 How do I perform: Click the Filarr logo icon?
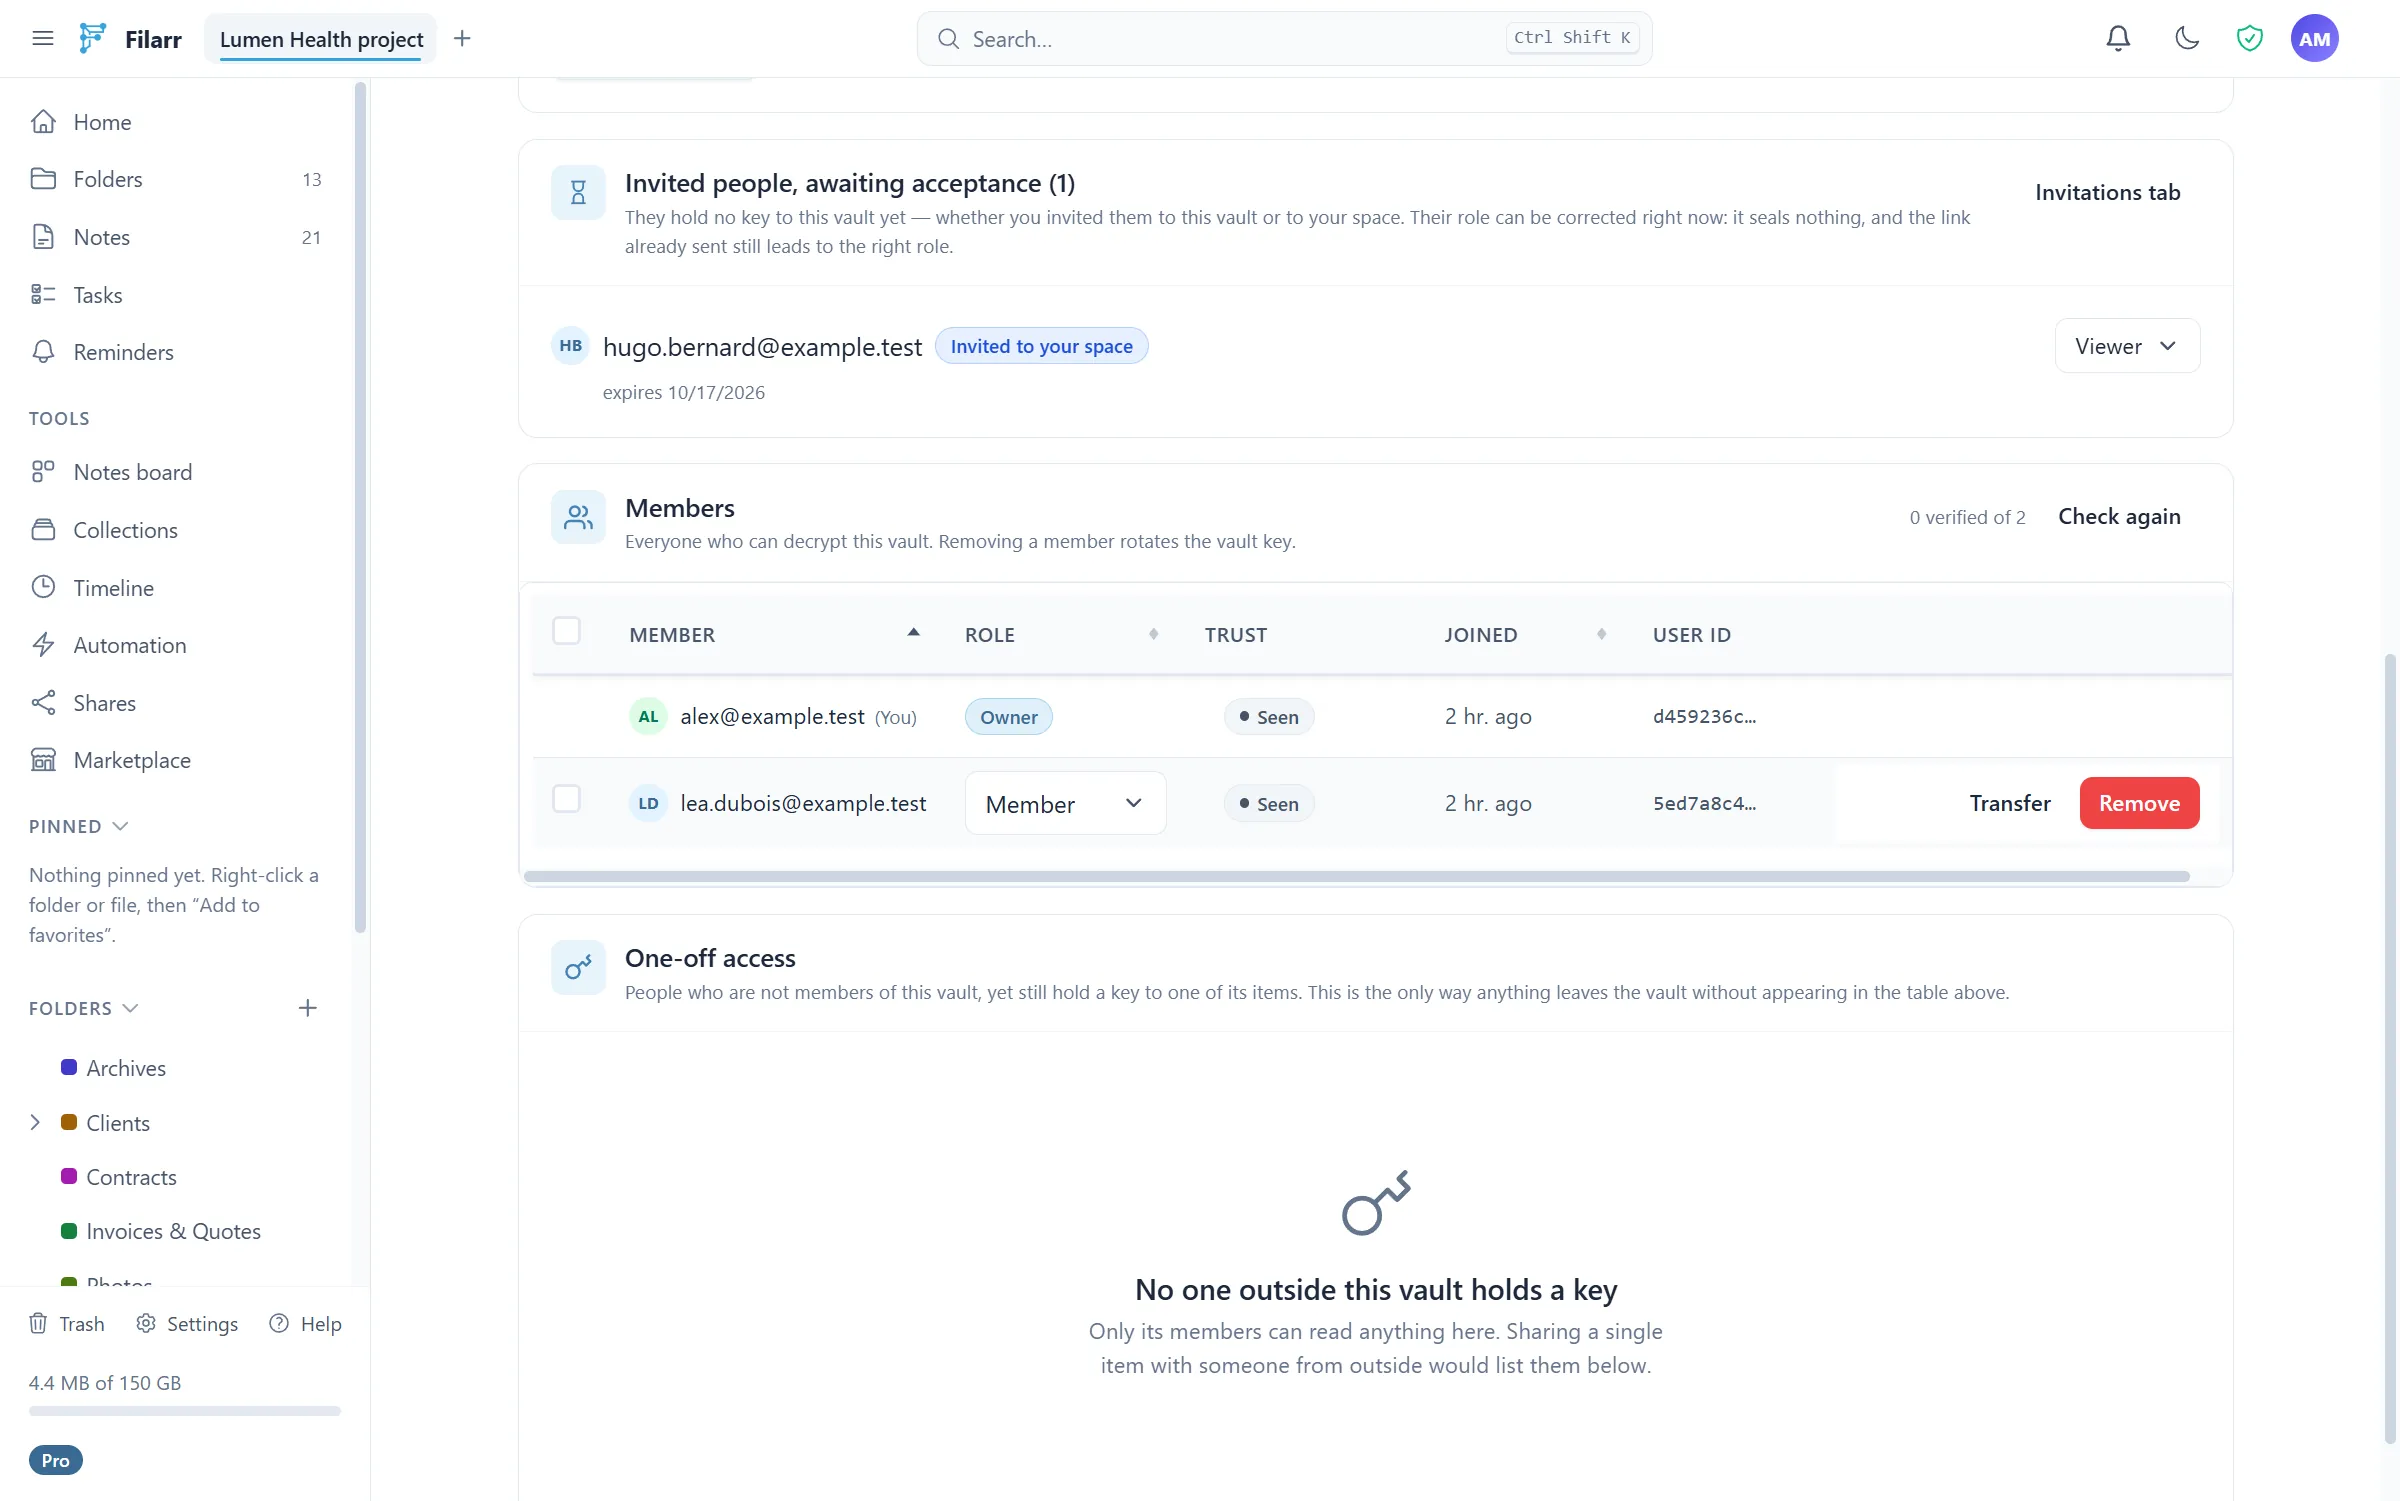pos(92,39)
